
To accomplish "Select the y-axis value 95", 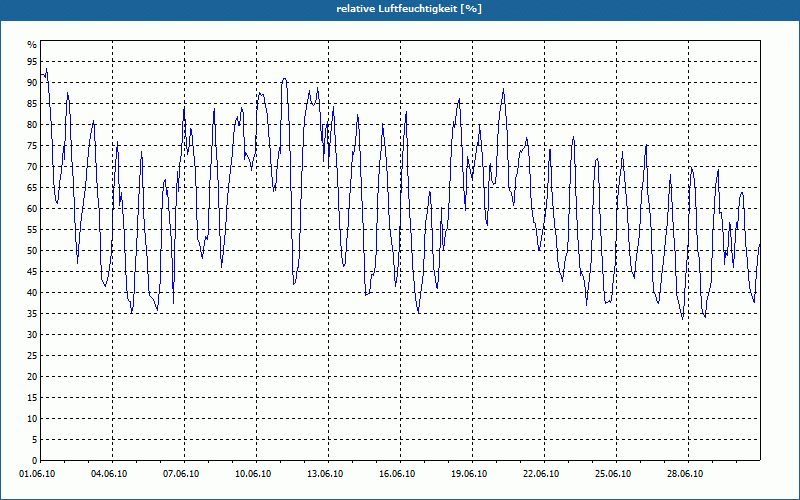I will click(x=32, y=62).
